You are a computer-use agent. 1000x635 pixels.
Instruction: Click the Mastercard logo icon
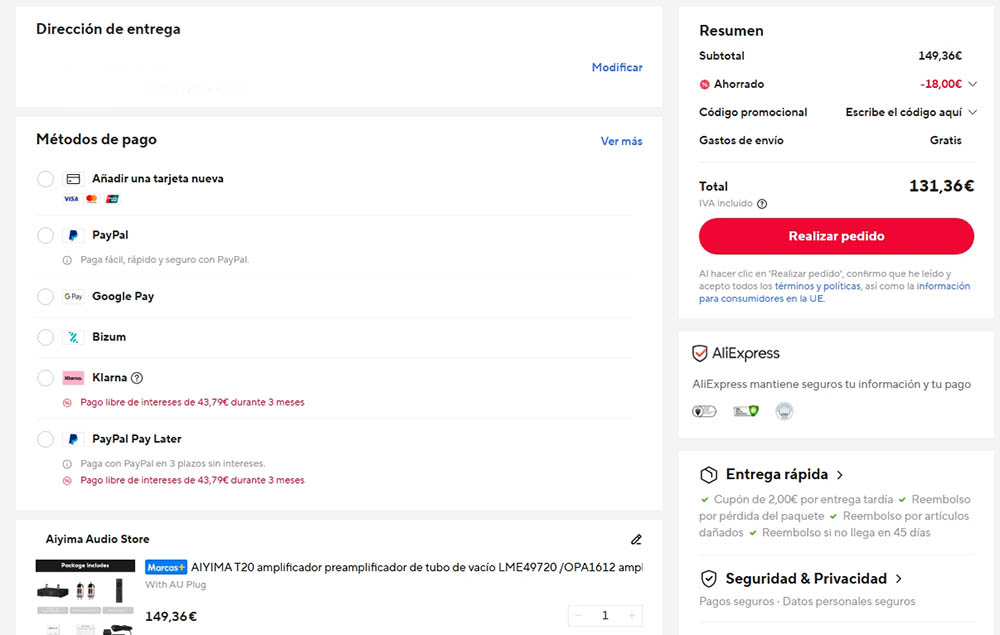[x=92, y=199]
